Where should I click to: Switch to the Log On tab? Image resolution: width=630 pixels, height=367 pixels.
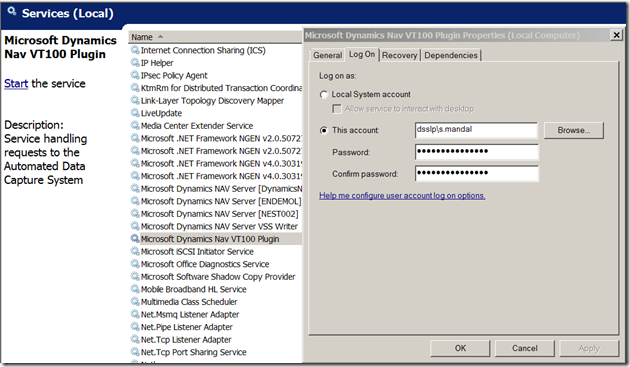point(362,54)
